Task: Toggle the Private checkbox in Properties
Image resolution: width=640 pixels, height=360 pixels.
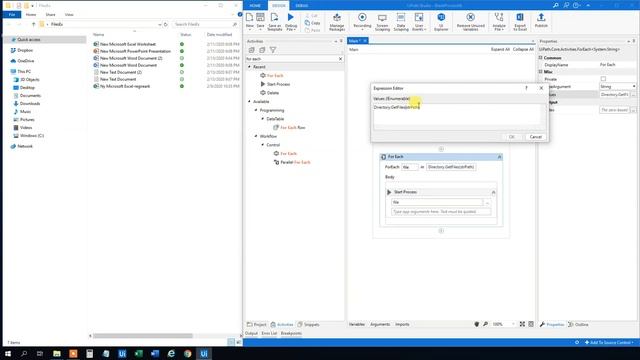Action: point(603,79)
